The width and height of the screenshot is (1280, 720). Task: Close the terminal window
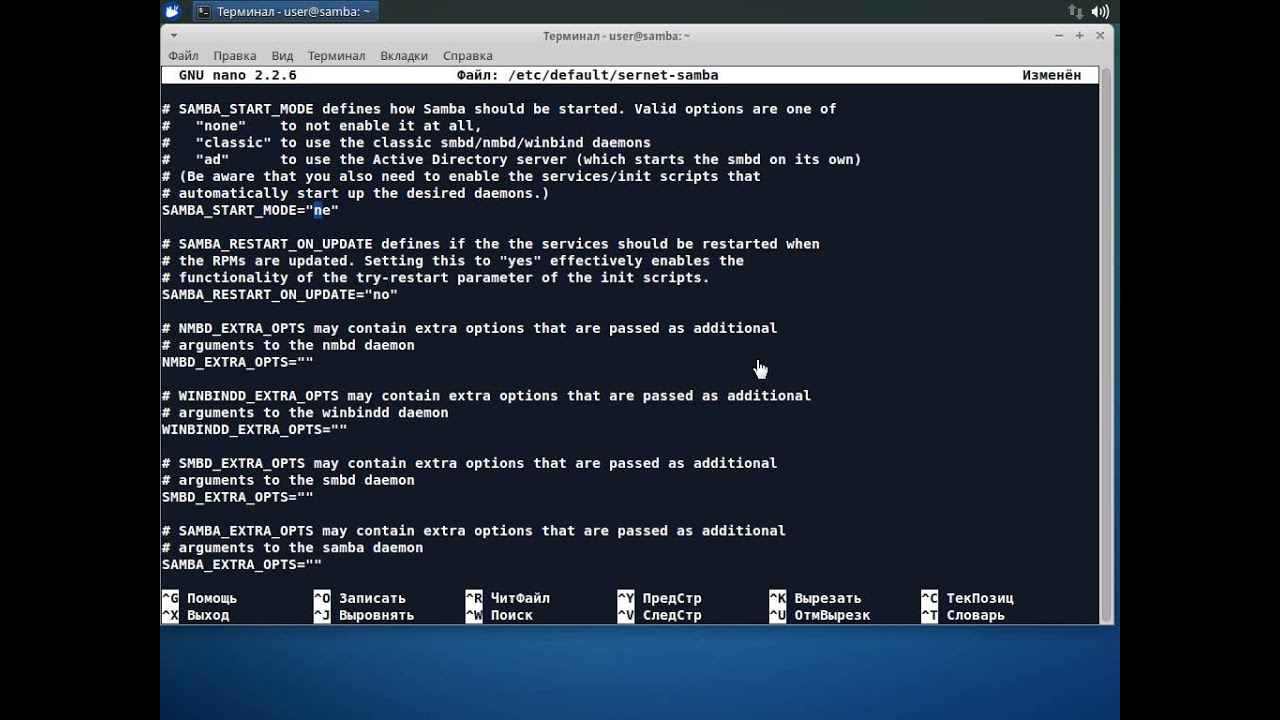[x=1102, y=36]
